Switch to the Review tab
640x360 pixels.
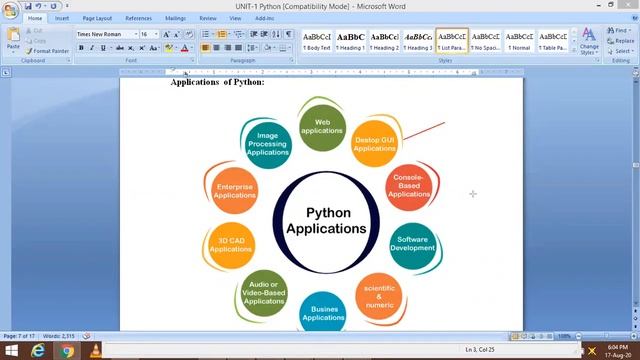[x=208, y=18]
